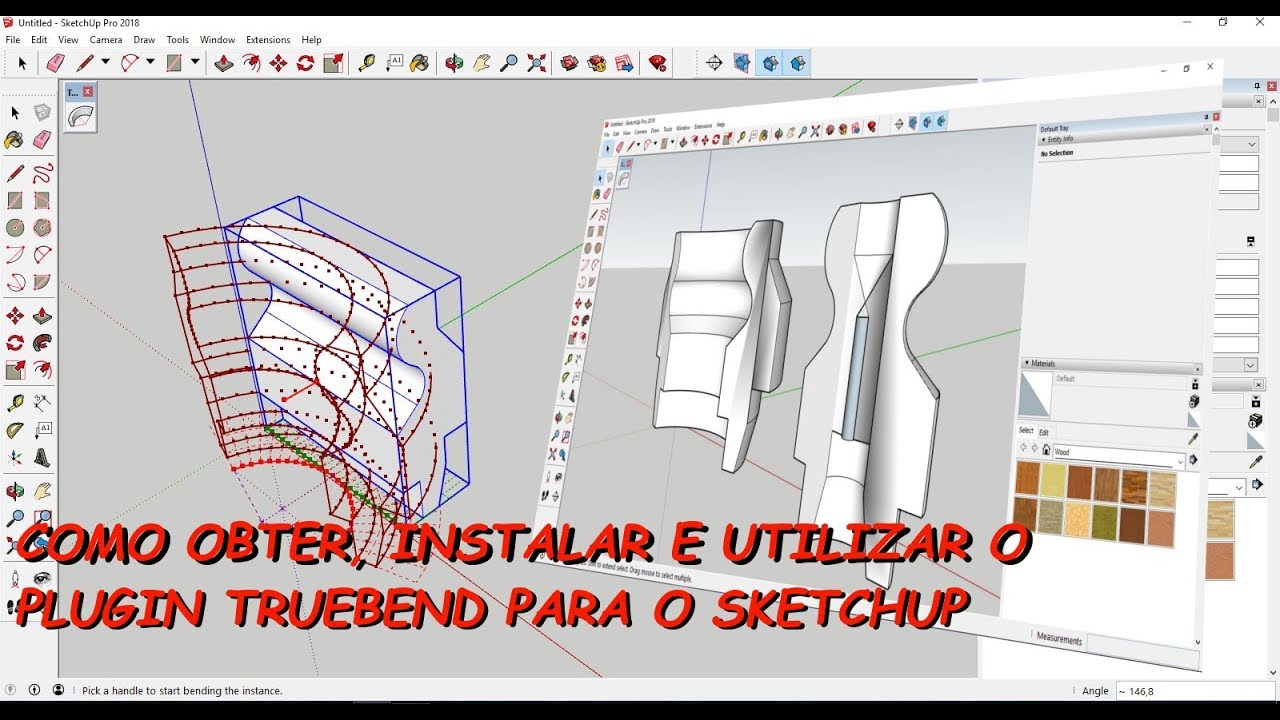This screenshot has width=1280, height=720.
Task: Collapse the Entity Info panel in overlay window
Action: tap(1045, 140)
